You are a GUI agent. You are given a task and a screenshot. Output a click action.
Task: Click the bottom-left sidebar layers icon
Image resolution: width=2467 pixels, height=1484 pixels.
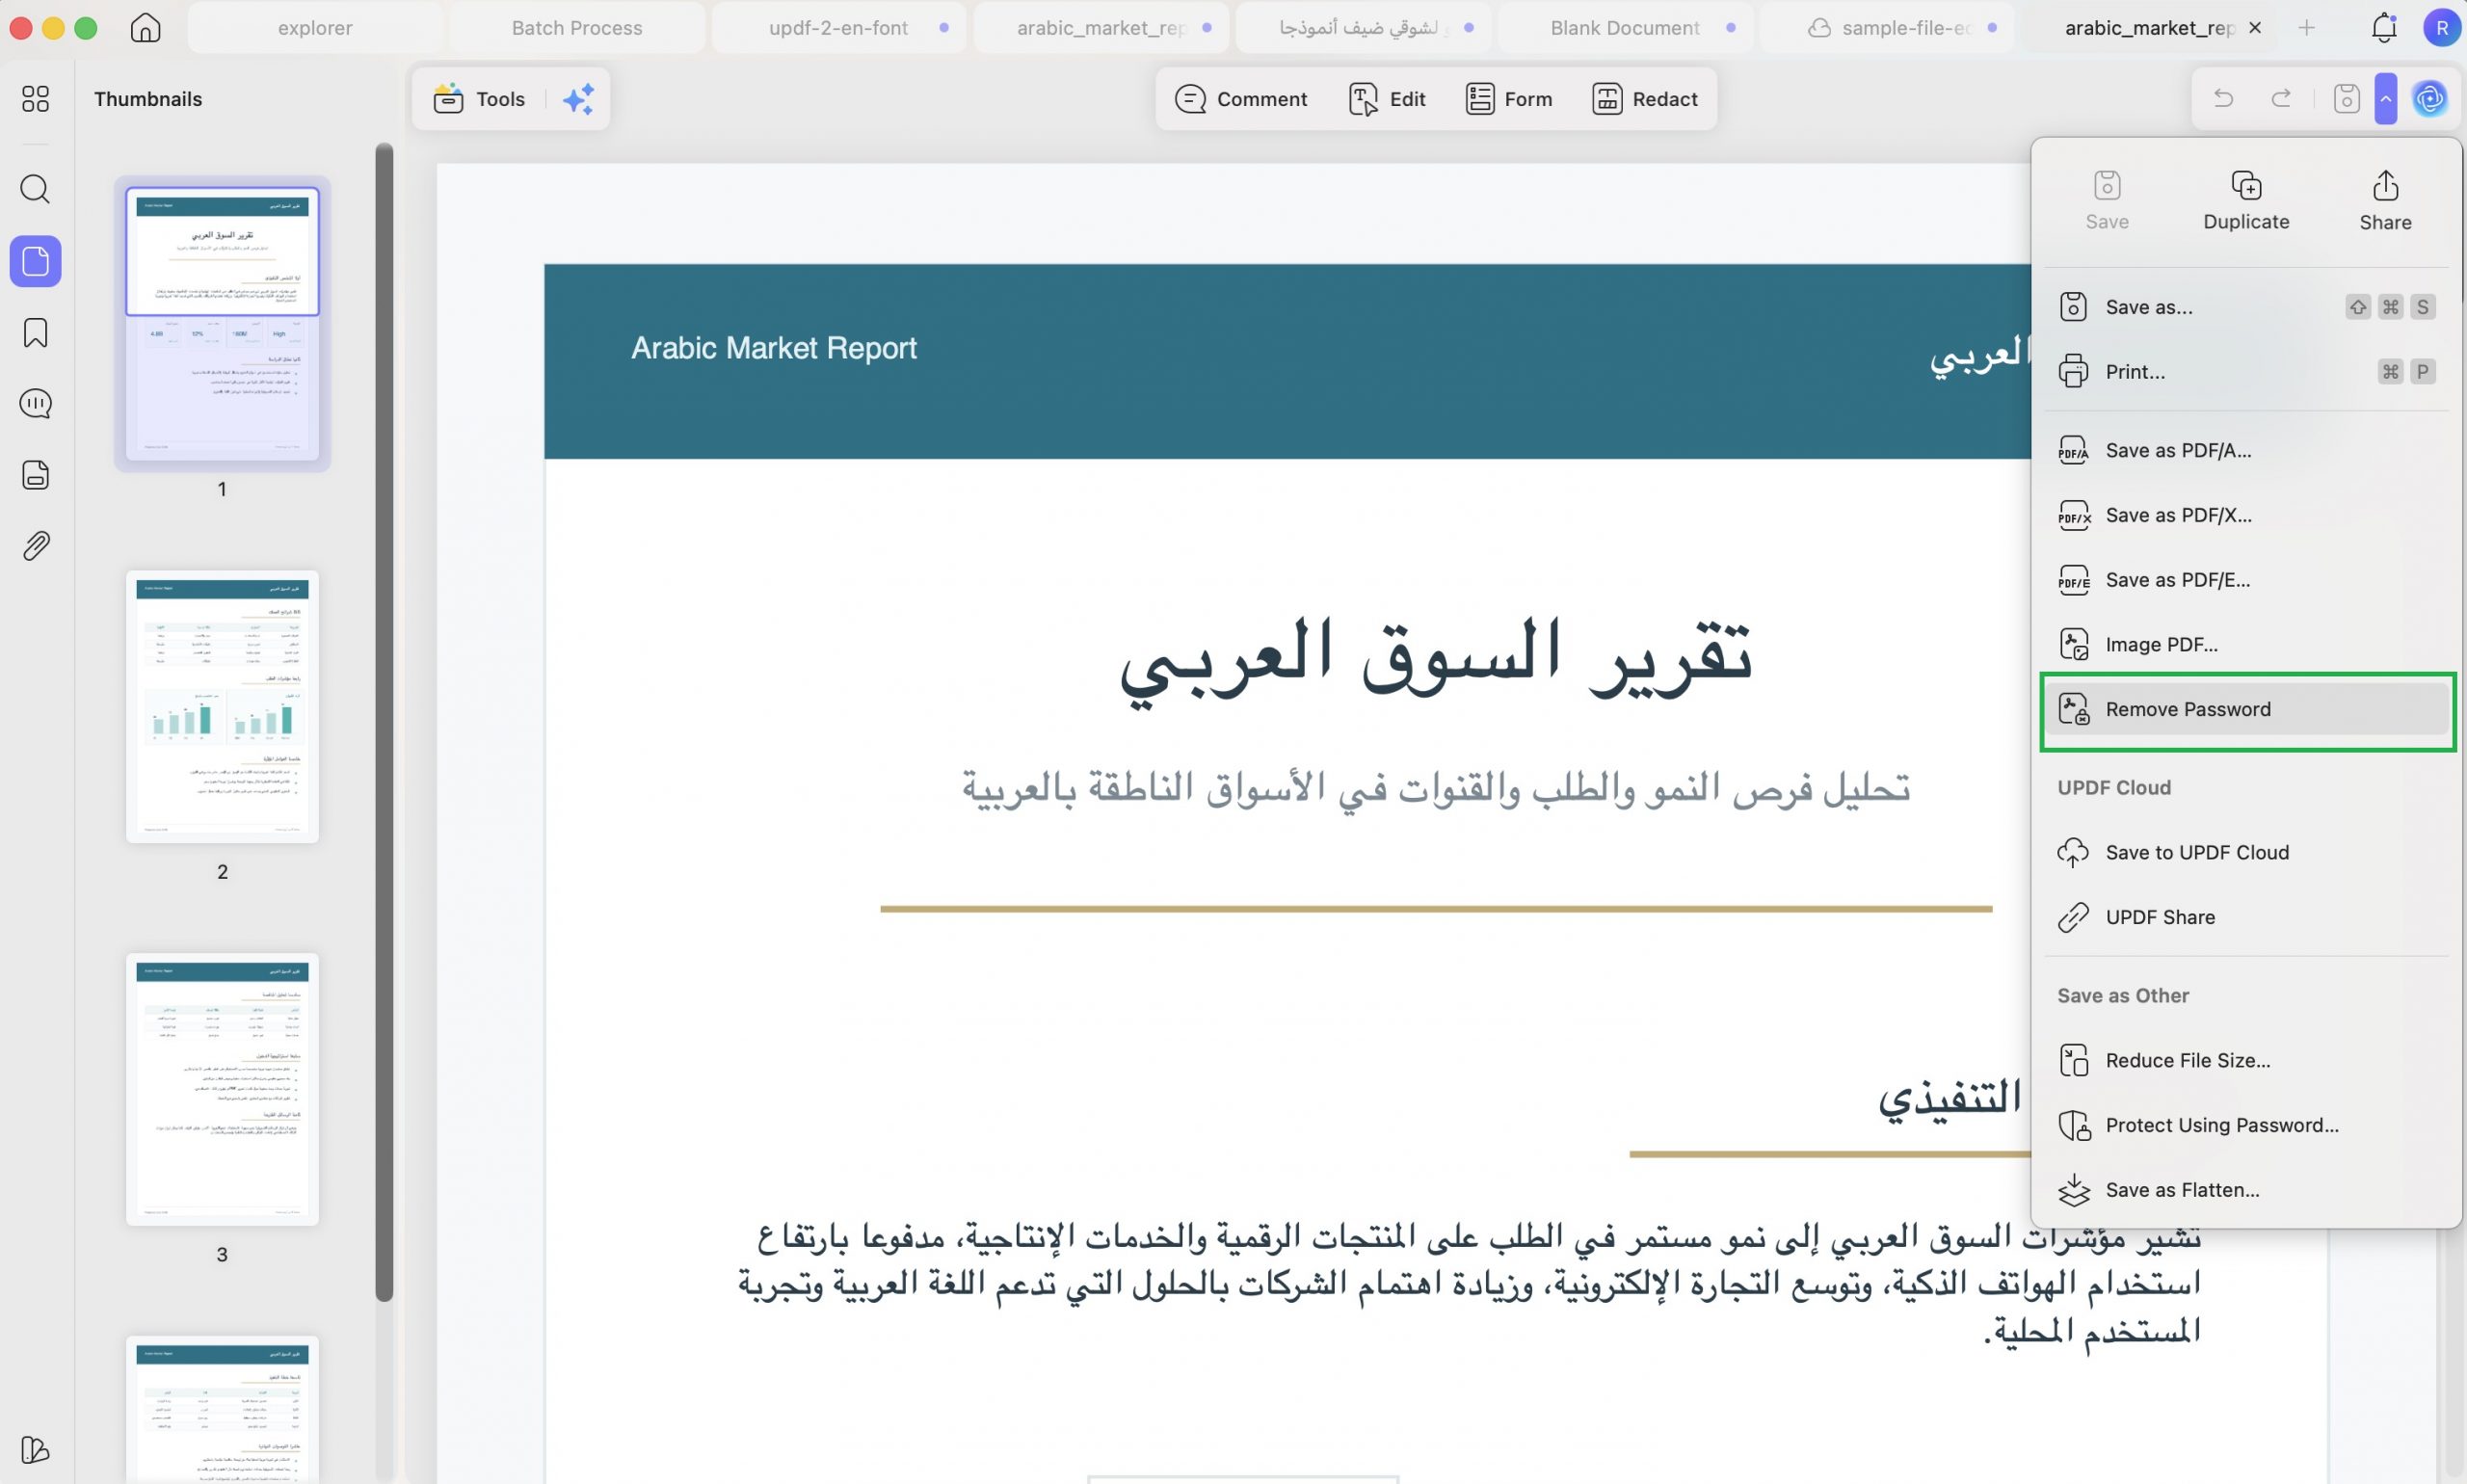click(x=35, y=1449)
